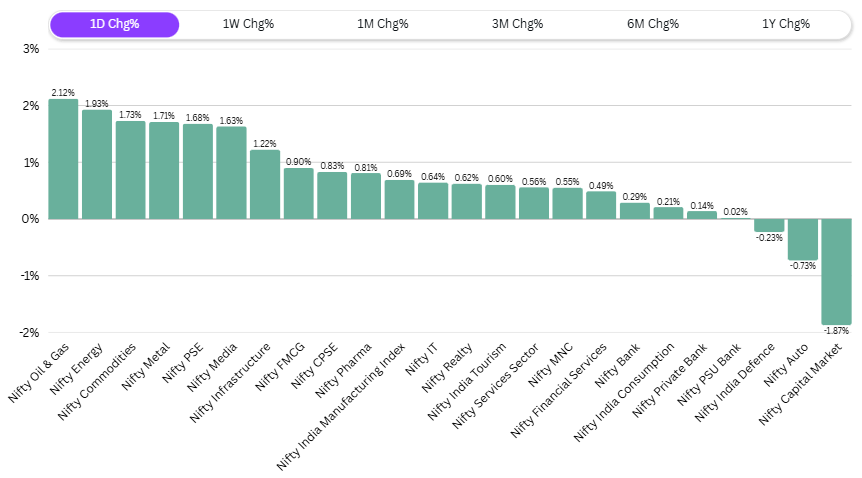Click the Nifty Capital Market negative bar
The height and width of the screenshot is (478, 862).
(x=836, y=271)
